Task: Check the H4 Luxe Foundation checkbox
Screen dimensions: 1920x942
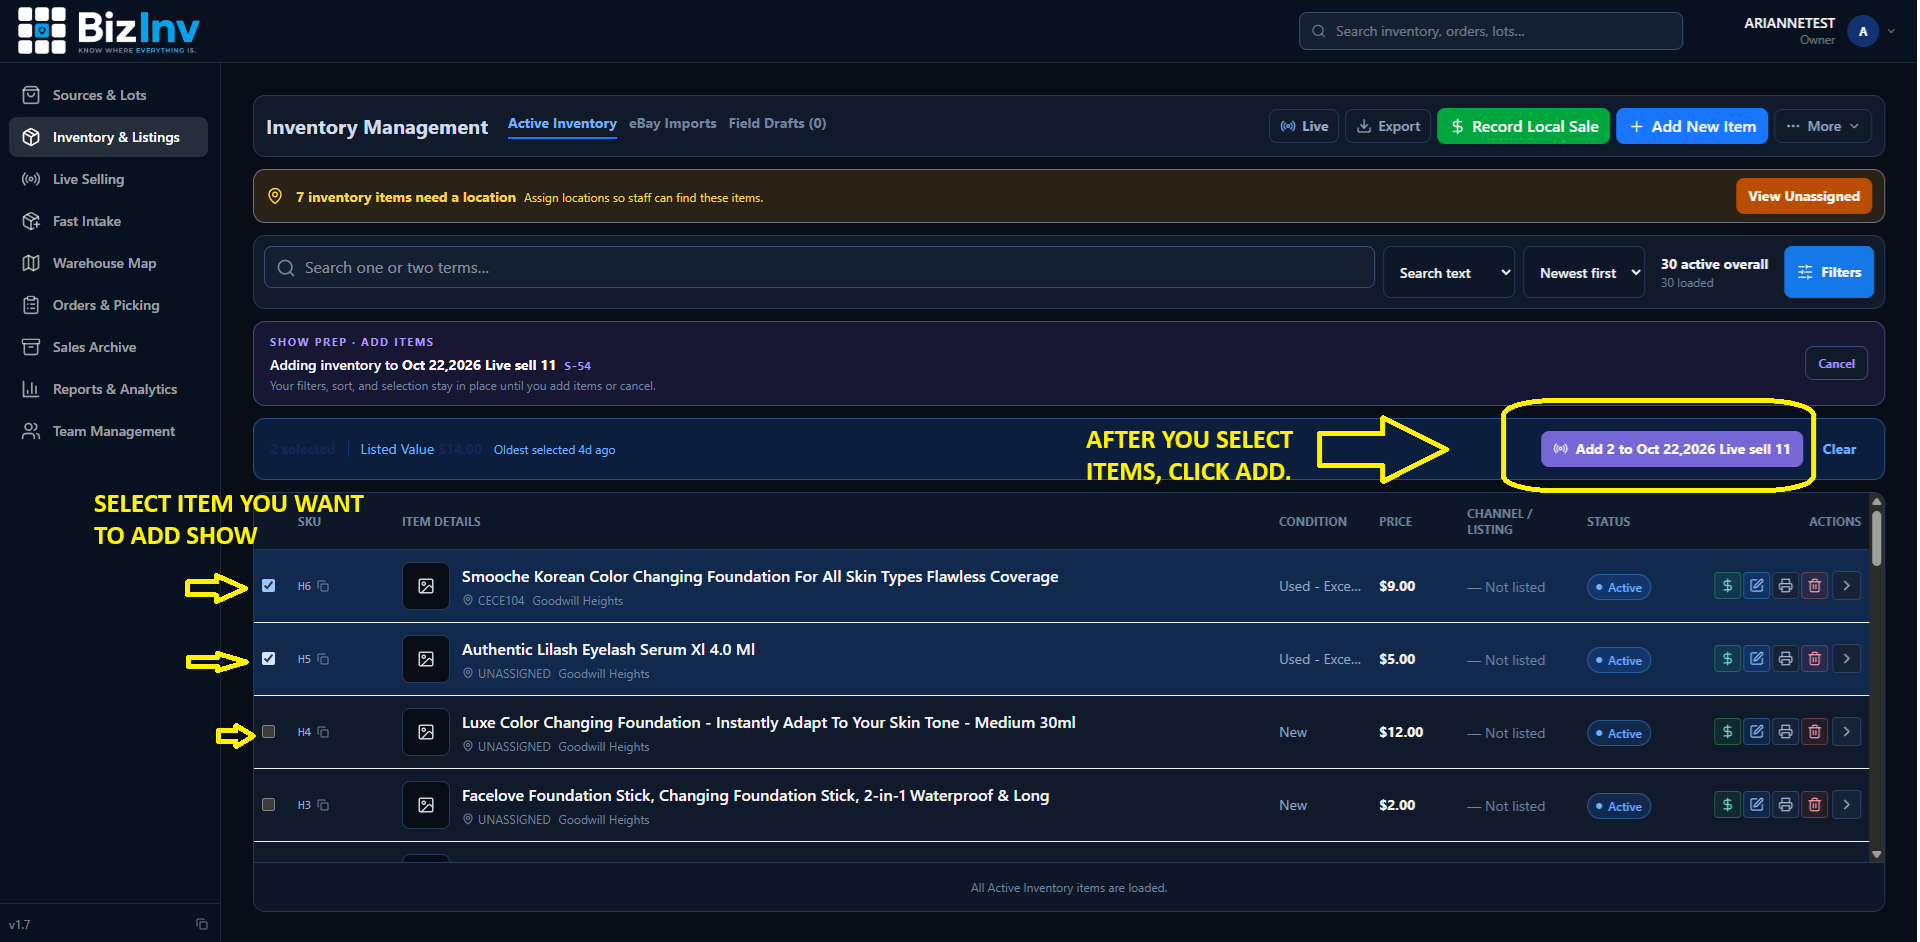Action: pos(268,732)
